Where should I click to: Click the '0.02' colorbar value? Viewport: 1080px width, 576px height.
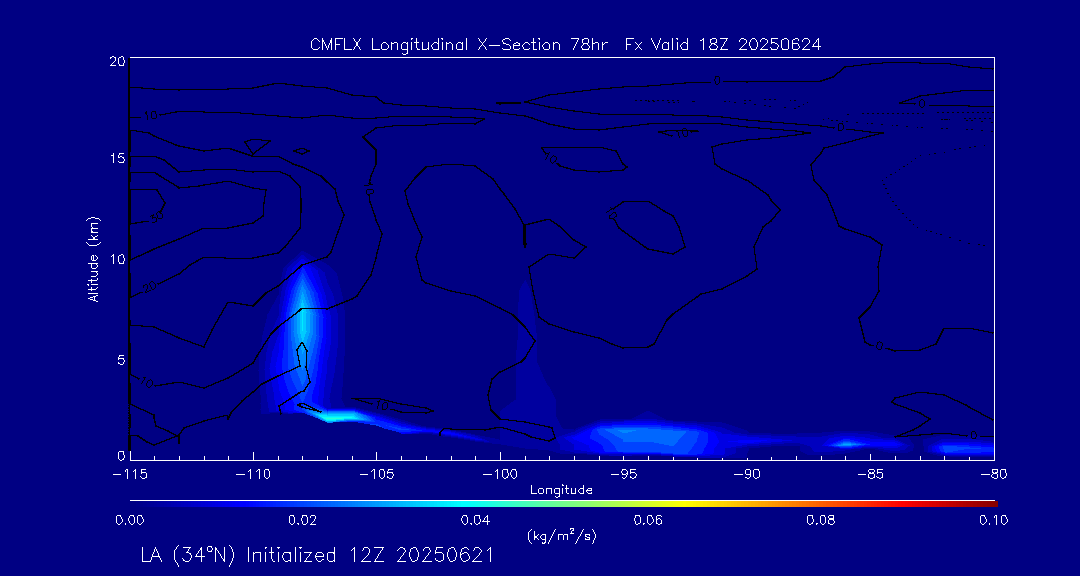(x=302, y=520)
